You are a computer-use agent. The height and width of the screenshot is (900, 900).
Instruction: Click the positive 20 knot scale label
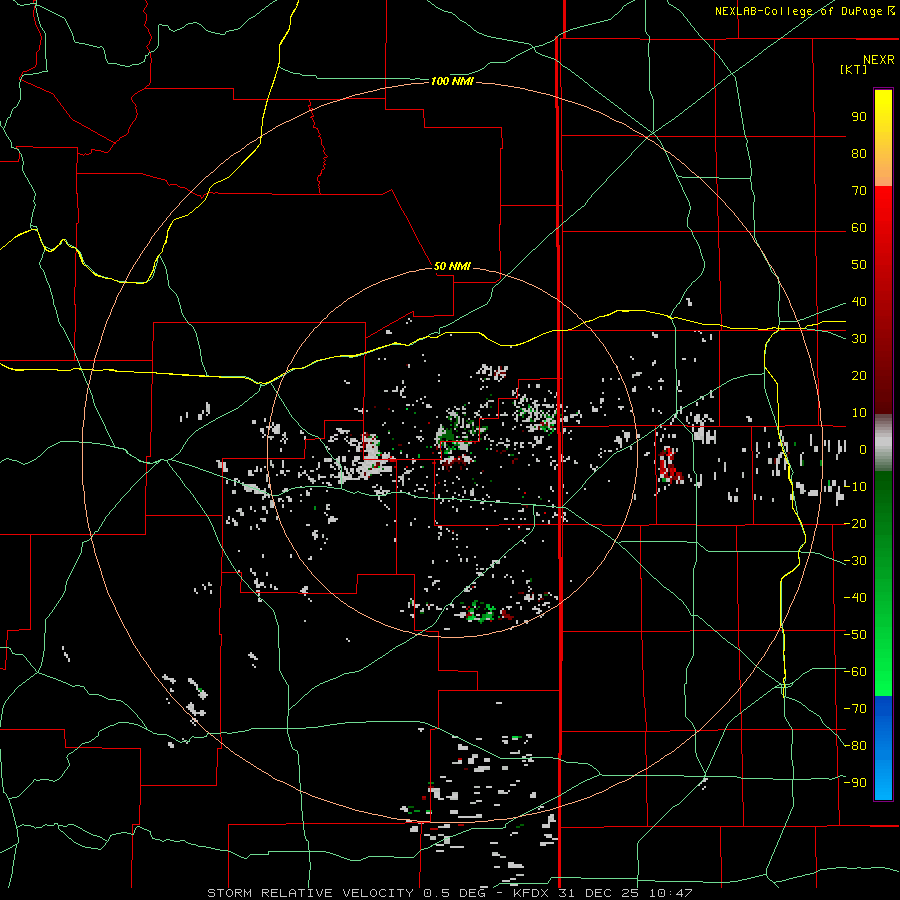pos(859,376)
